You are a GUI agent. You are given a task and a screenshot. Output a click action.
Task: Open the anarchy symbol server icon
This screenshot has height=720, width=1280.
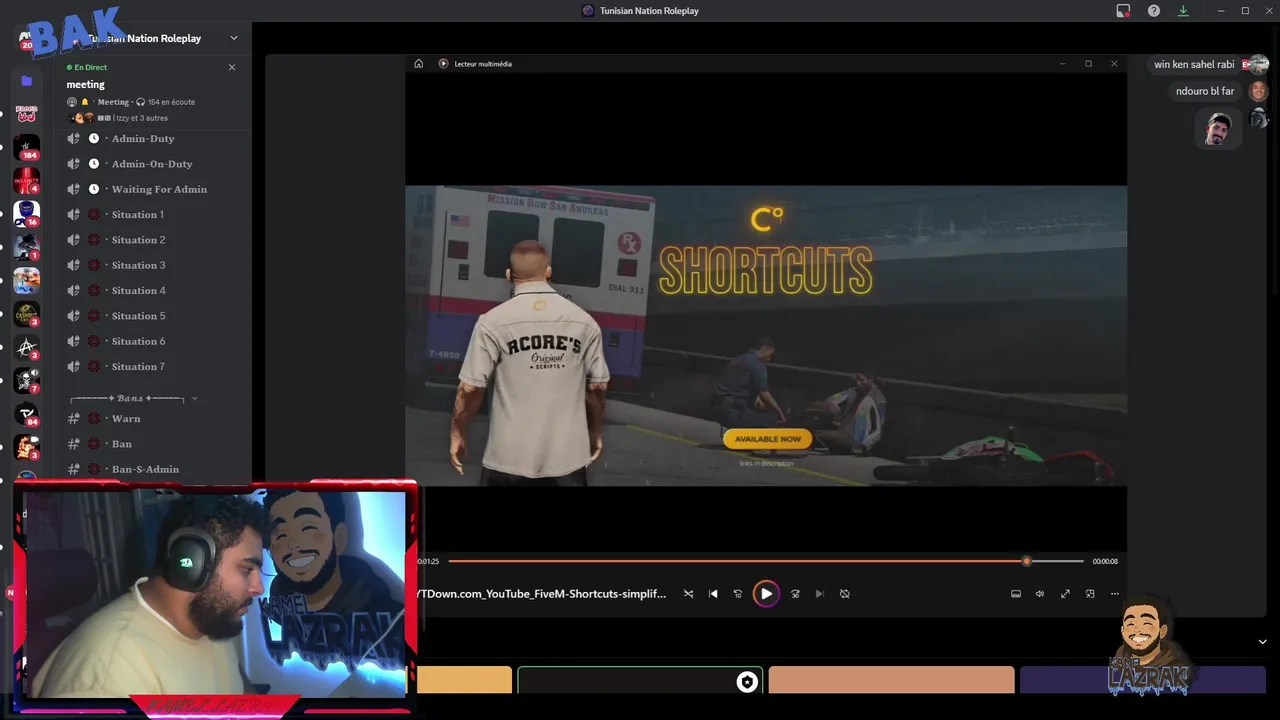click(x=27, y=348)
